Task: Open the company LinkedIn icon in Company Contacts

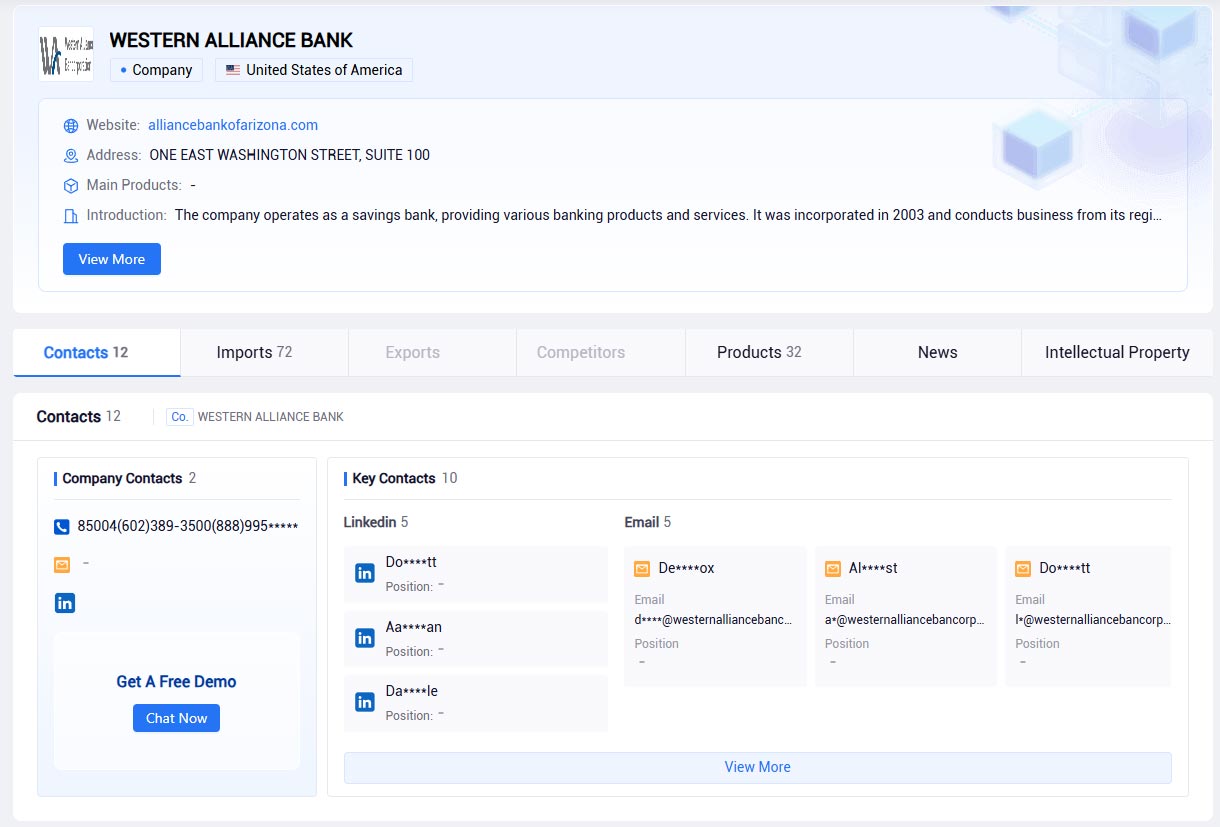Action: (x=65, y=603)
